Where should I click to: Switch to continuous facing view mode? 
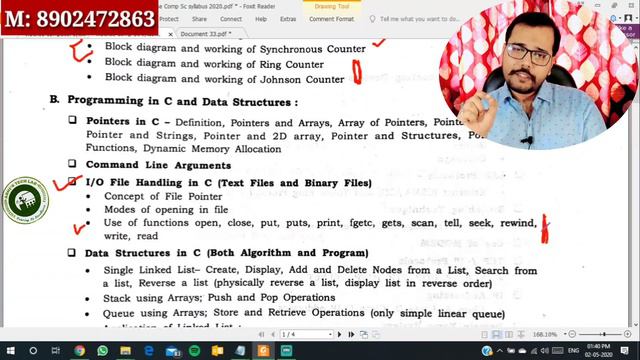coord(521,334)
